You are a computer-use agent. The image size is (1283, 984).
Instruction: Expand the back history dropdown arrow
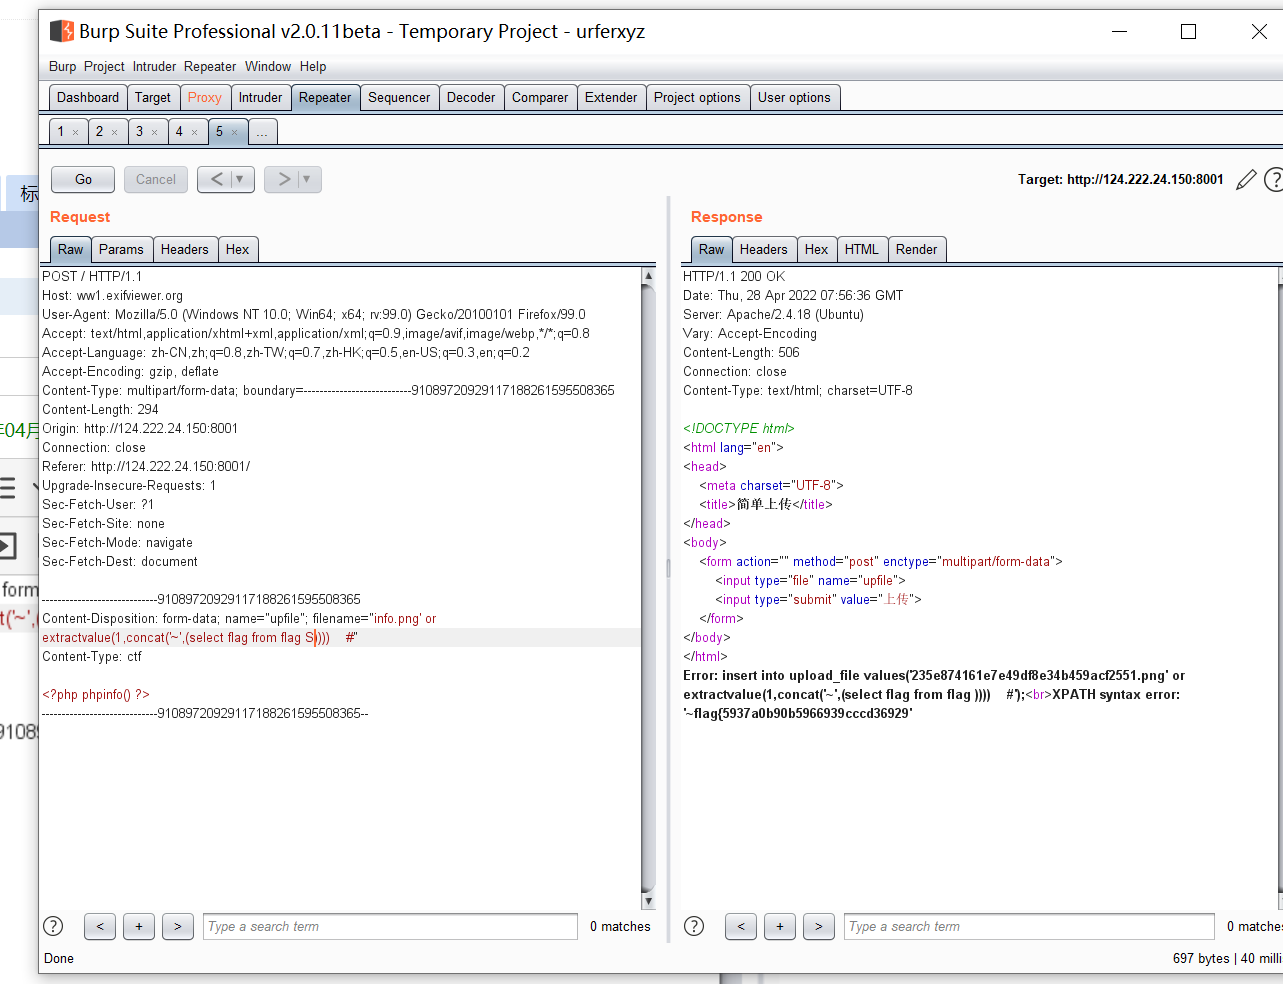click(240, 179)
